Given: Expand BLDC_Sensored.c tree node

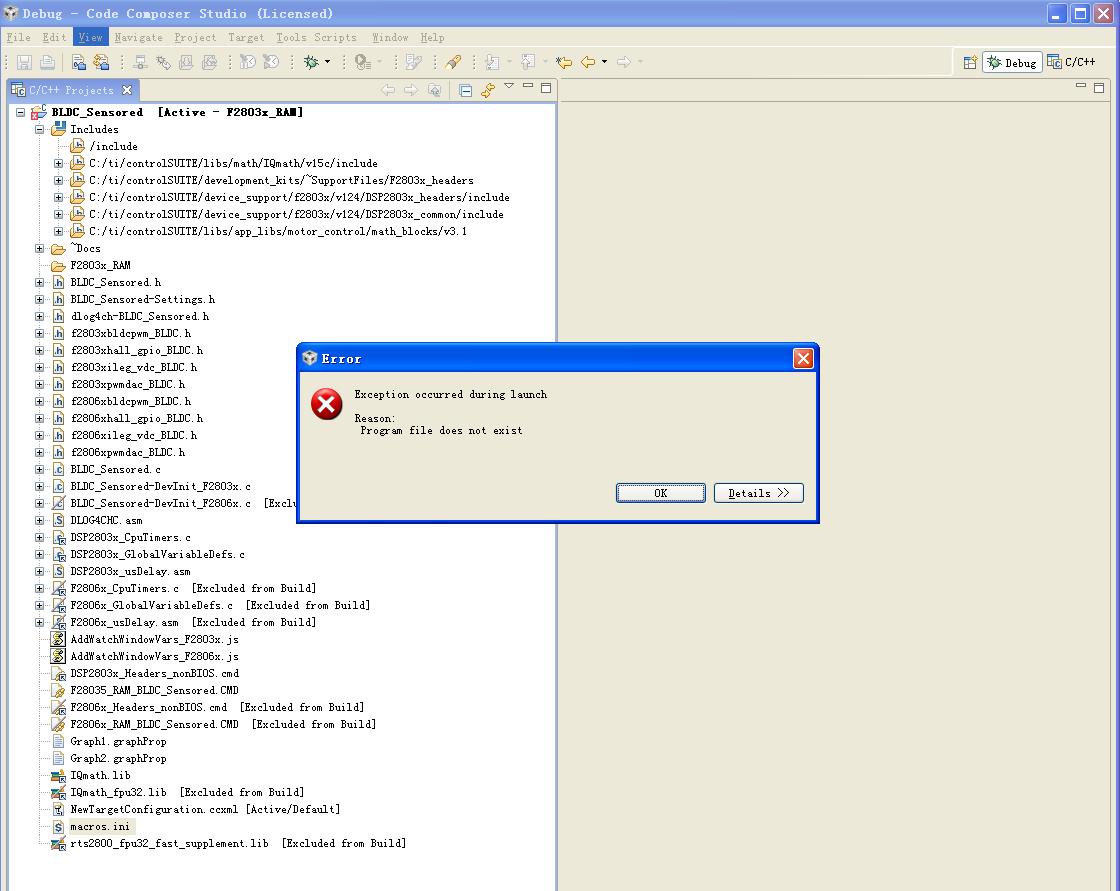Looking at the screenshot, I should (x=40, y=469).
